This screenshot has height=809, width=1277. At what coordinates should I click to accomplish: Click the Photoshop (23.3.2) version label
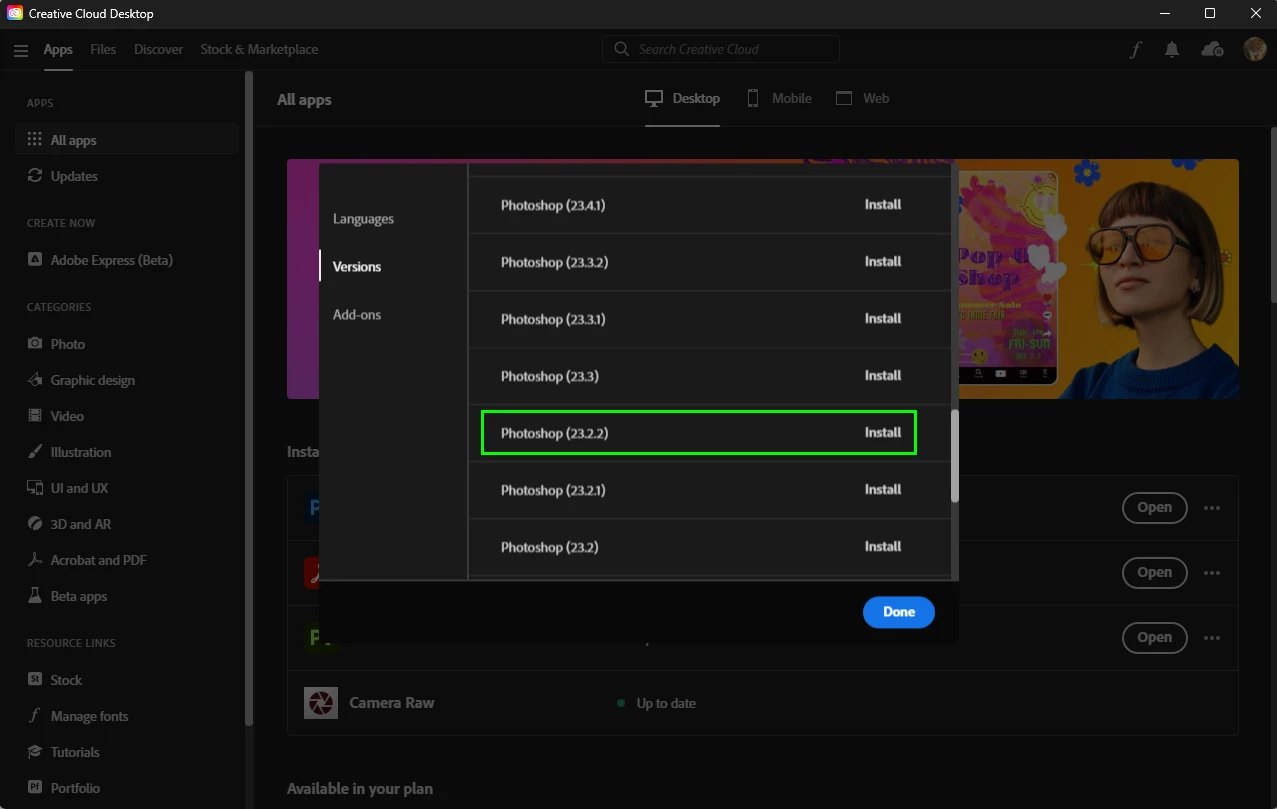pyautogui.click(x=554, y=262)
